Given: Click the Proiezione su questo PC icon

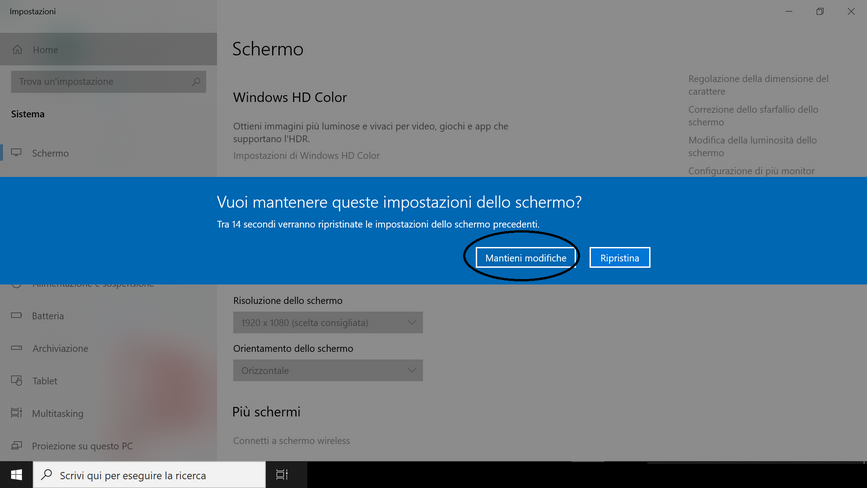Looking at the screenshot, I should (17, 445).
